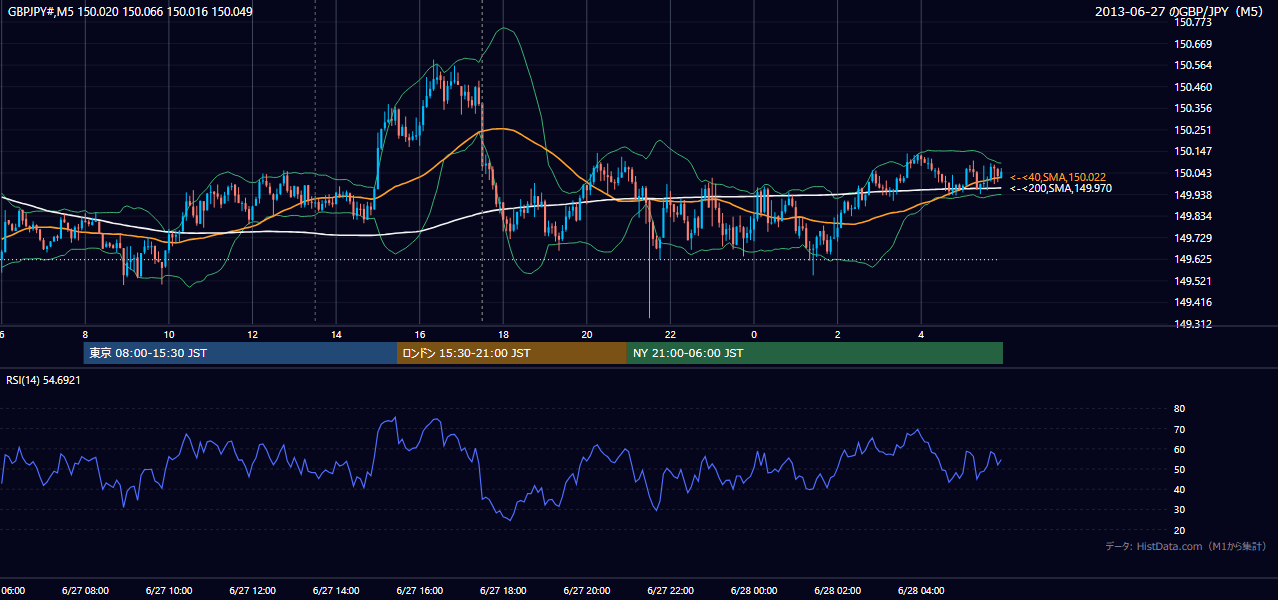Viewport: 1278px width, 600px height.
Task: Click the RSI(14) 54.6921 indicator label
Action: click(x=44, y=380)
